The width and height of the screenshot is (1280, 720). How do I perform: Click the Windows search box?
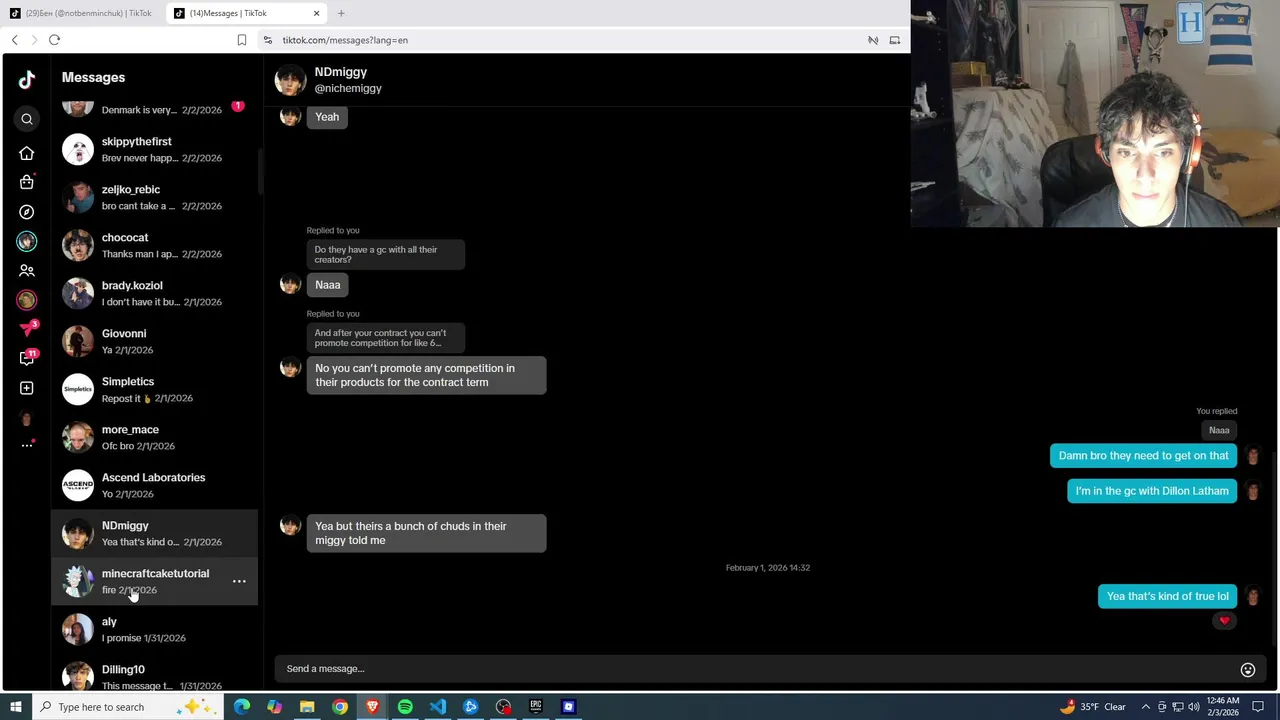(127, 707)
